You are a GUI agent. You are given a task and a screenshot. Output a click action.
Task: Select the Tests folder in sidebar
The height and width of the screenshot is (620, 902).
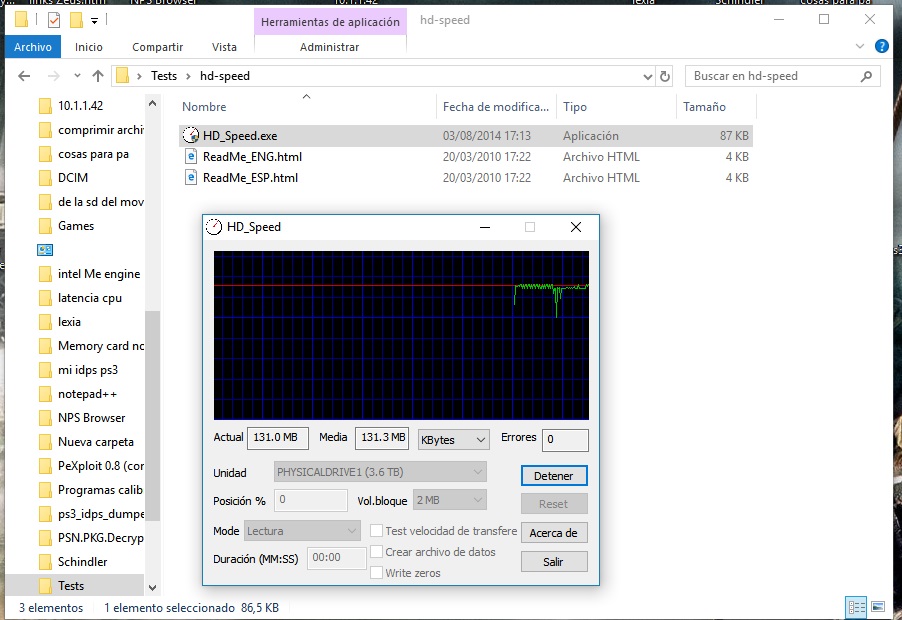point(71,586)
